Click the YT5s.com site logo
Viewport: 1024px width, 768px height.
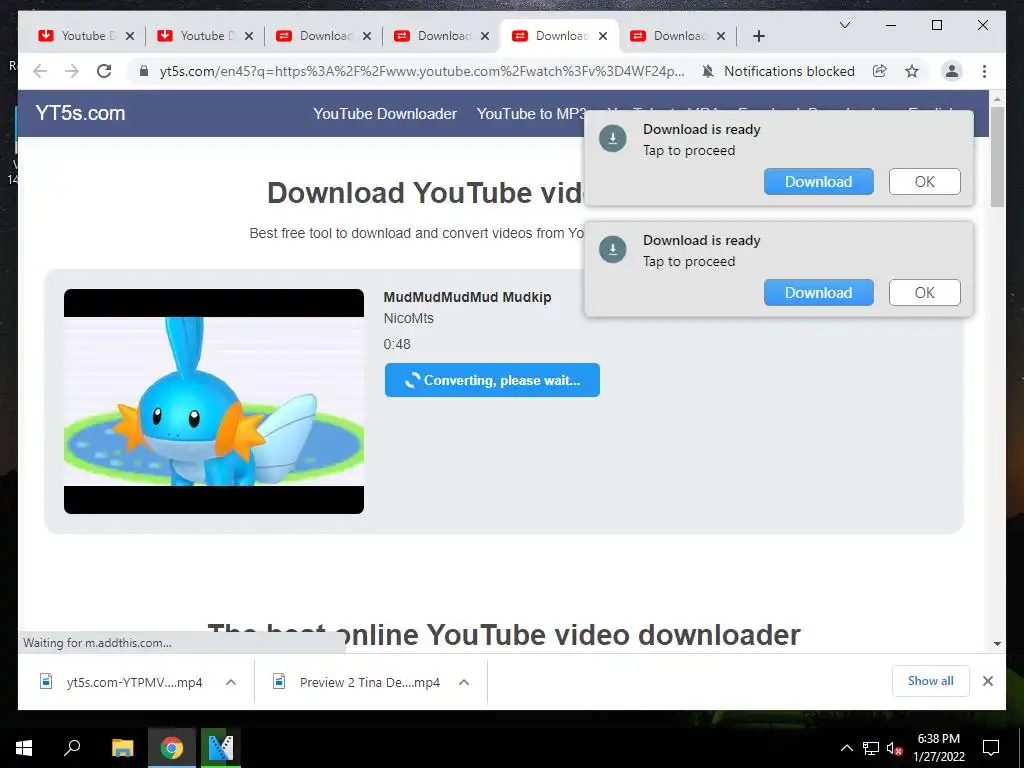pos(80,113)
